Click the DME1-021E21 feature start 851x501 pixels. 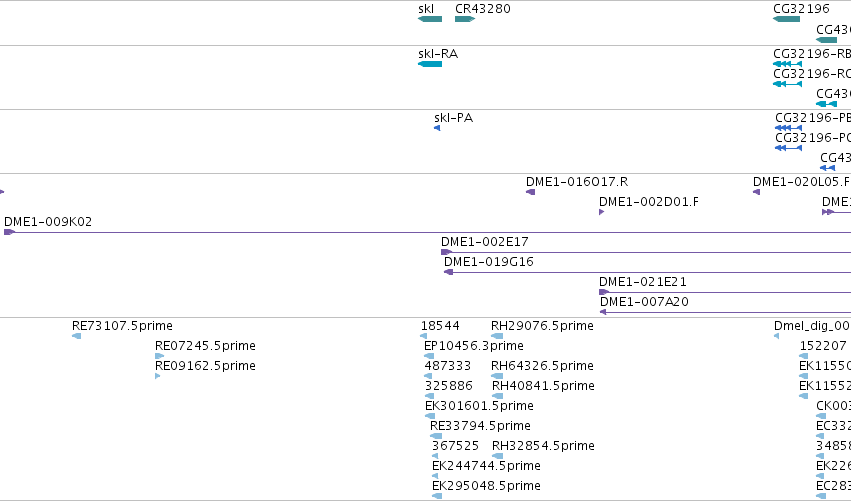click(604, 292)
